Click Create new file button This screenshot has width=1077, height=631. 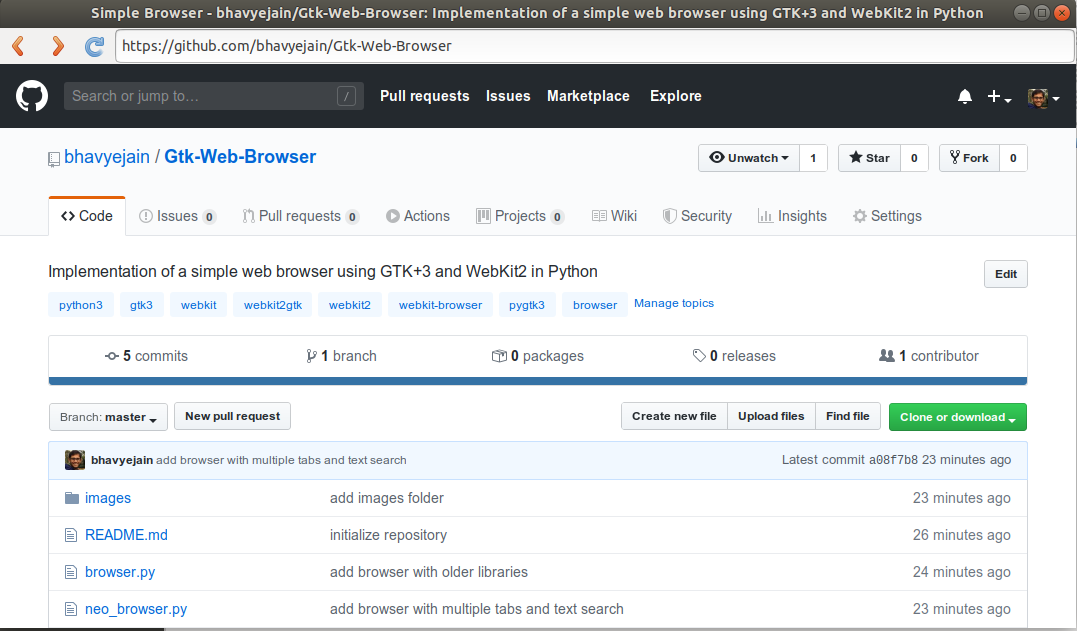click(674, 416)
